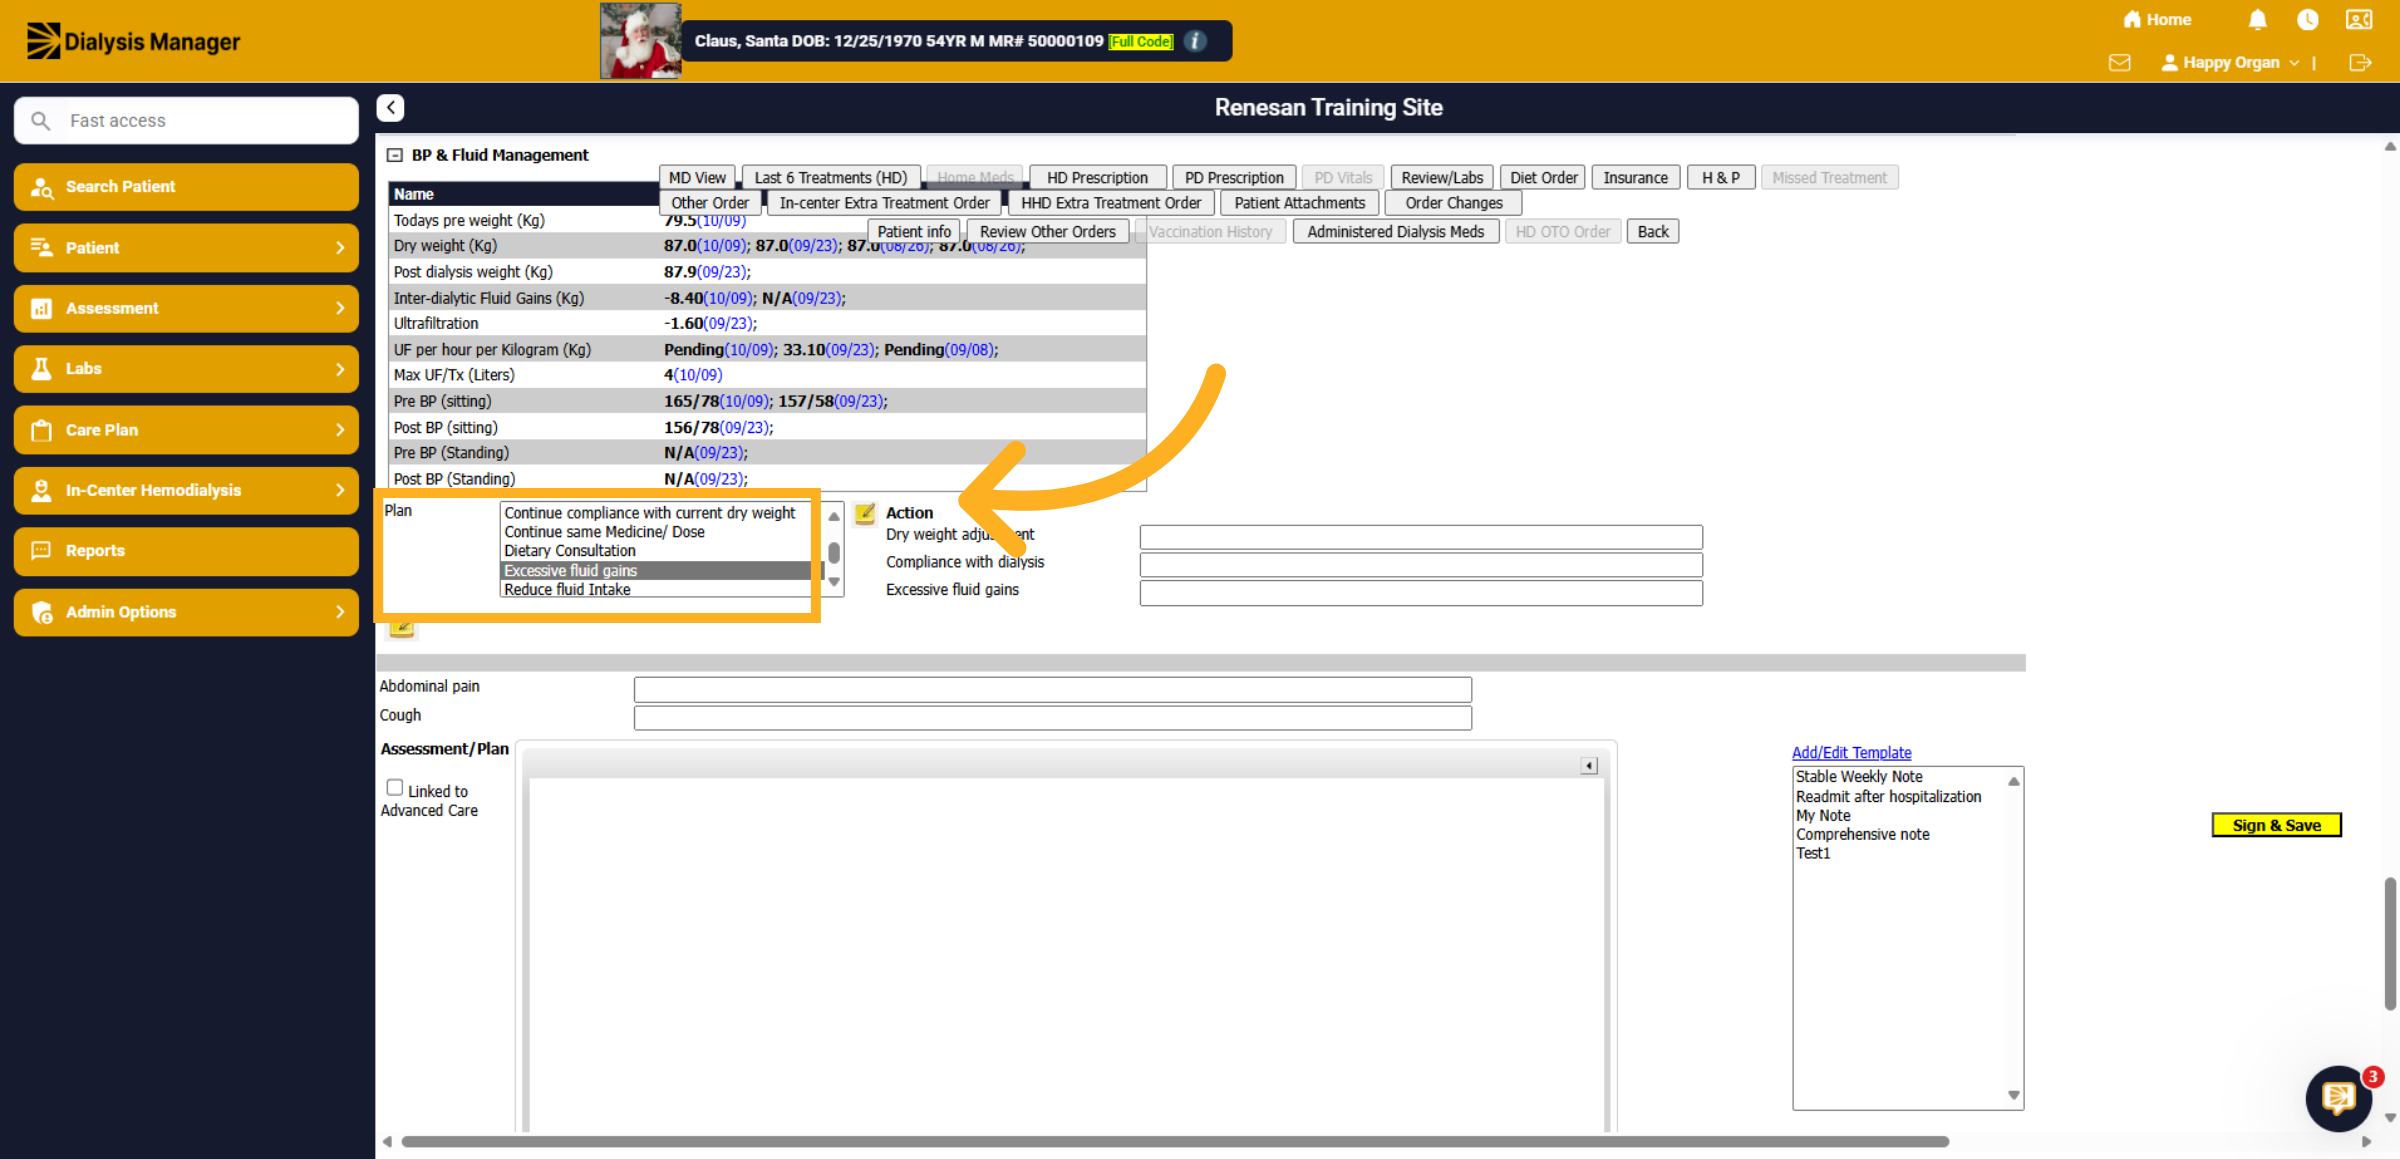Click the edit note icon below Plan
The width and height of the screenshot is (2400, 1159).
401,628
